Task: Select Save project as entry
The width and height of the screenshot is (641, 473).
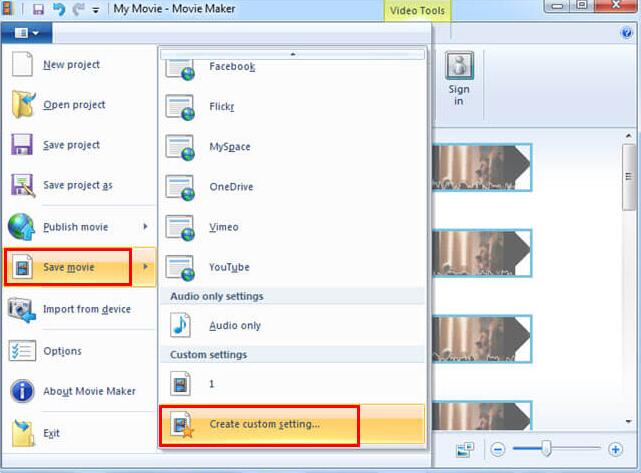Action: pyautogui.click(x=80, y=185)
